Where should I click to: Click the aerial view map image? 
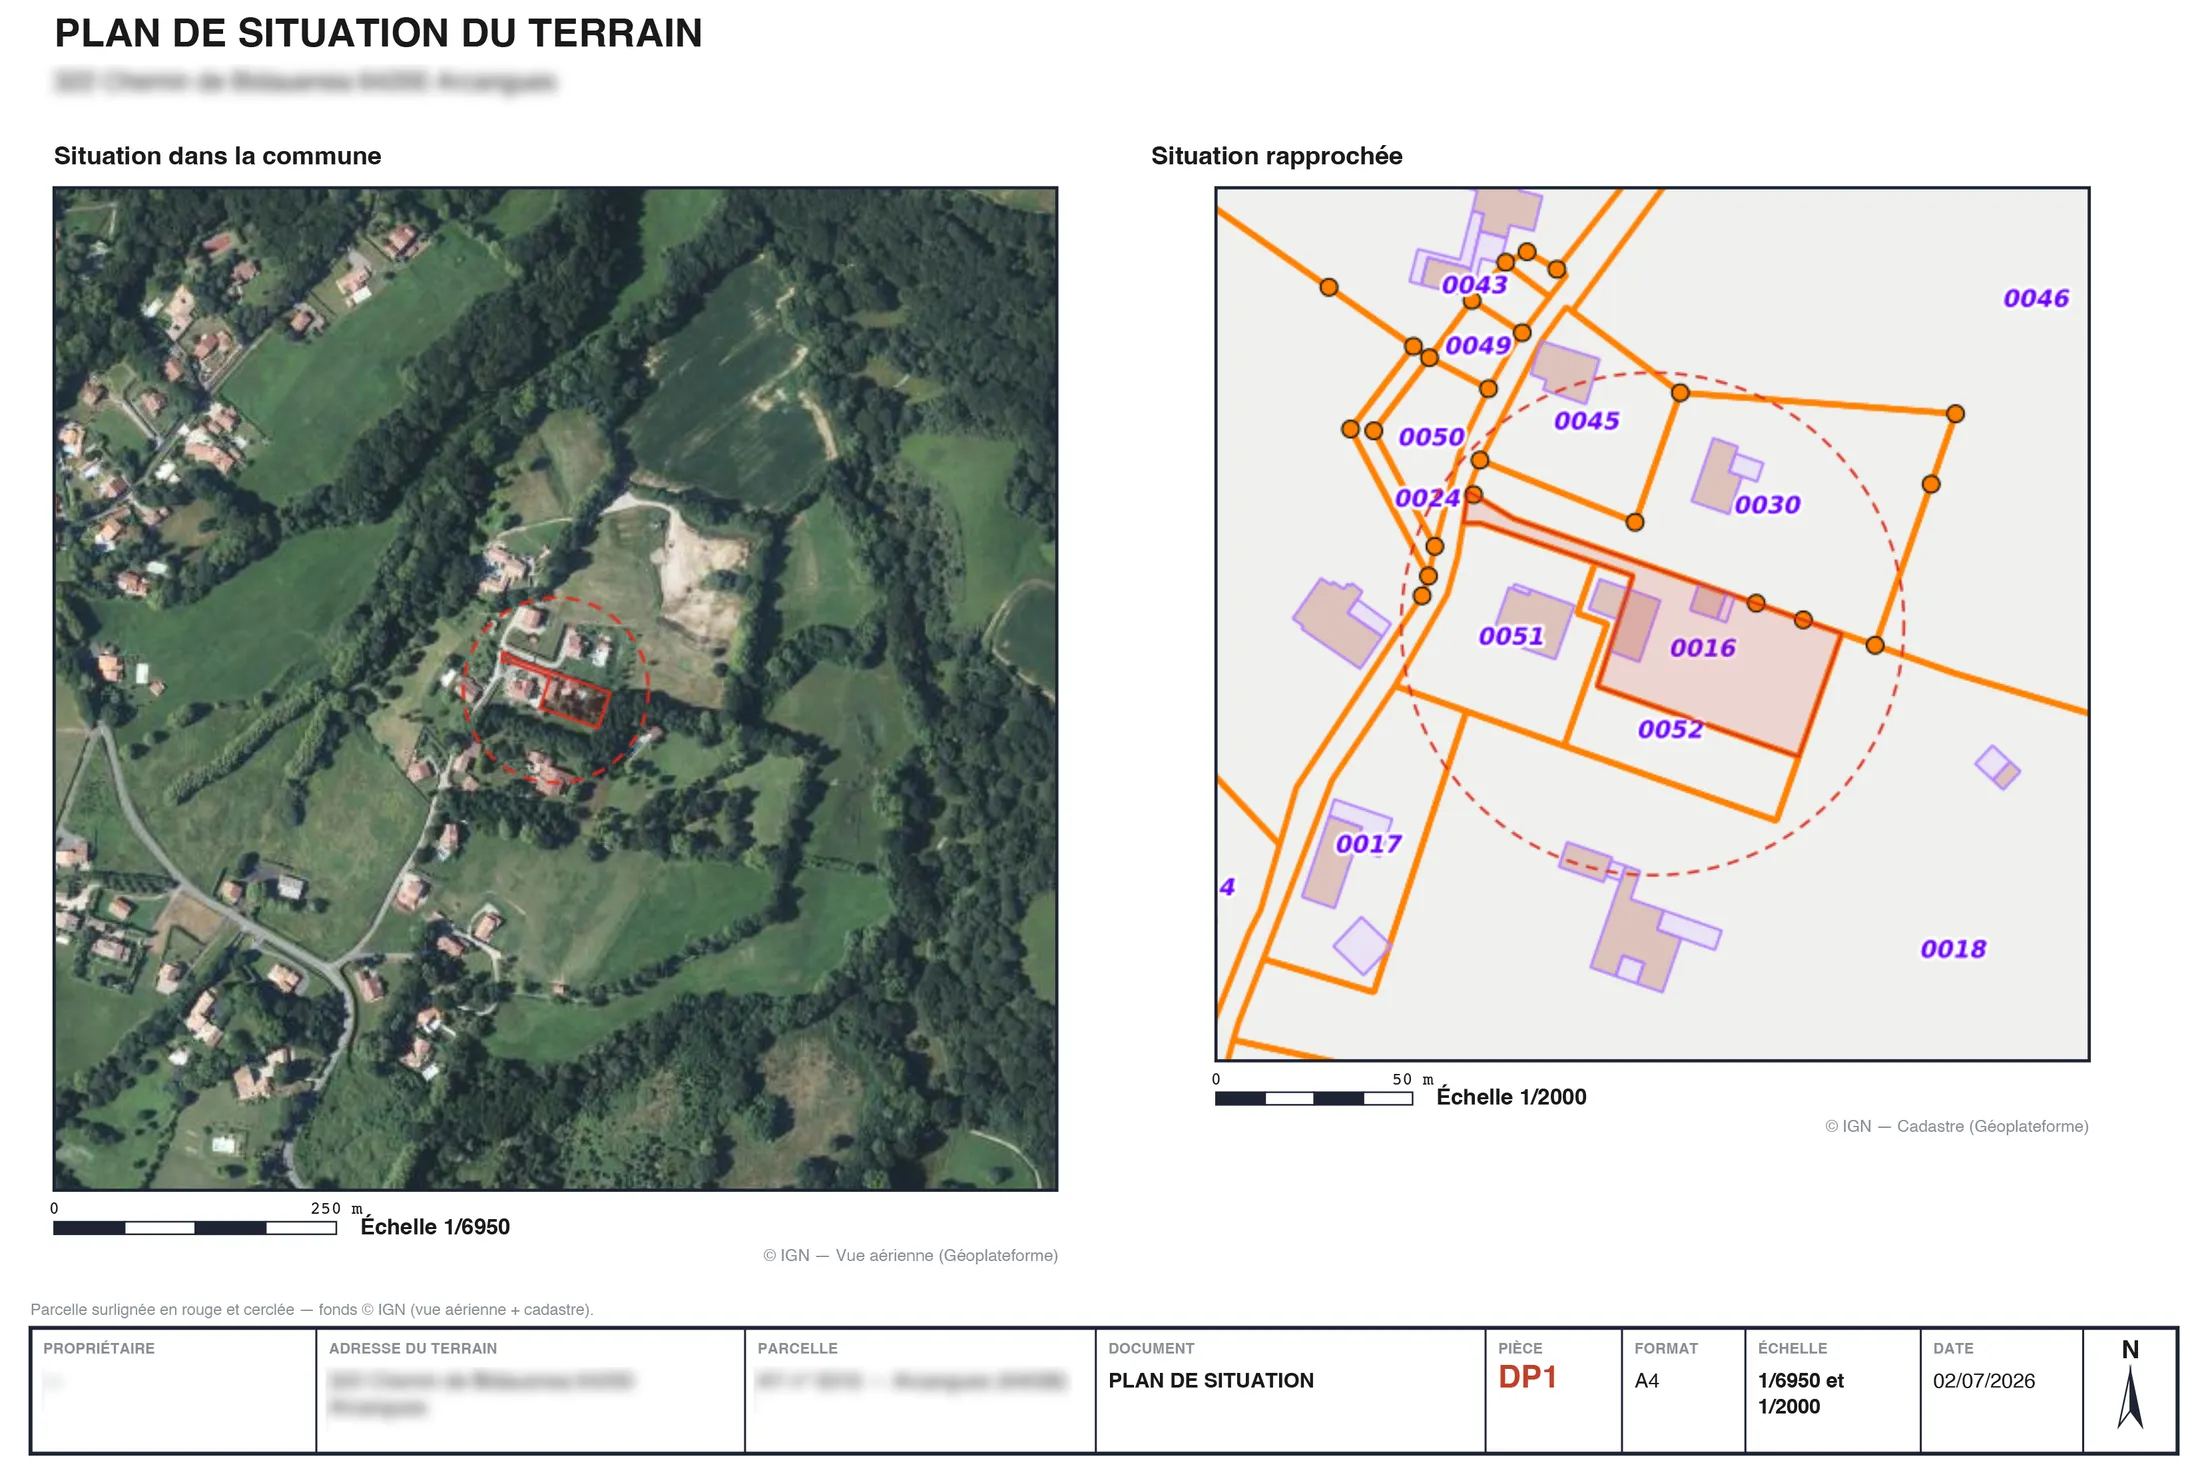555,688
